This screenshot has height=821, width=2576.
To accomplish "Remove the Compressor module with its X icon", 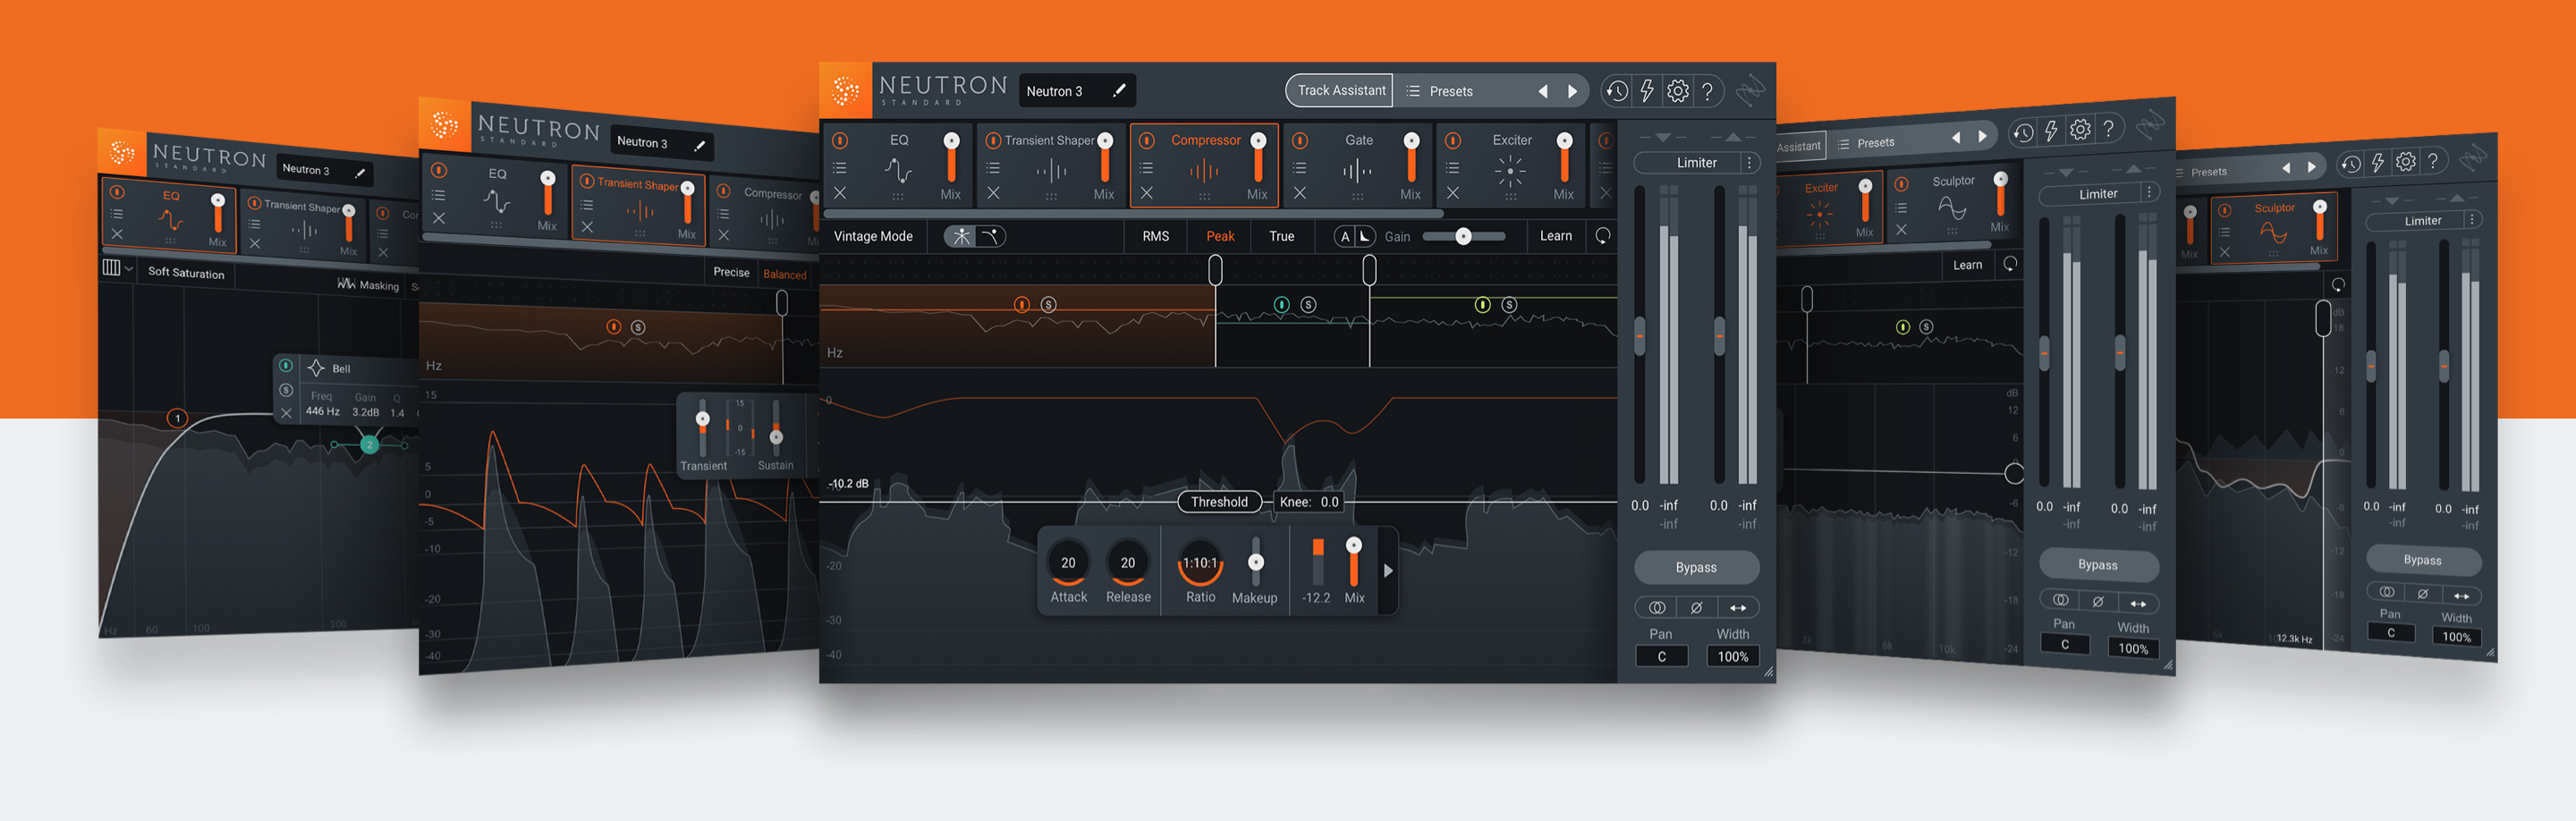I will tap(1146, 193).
